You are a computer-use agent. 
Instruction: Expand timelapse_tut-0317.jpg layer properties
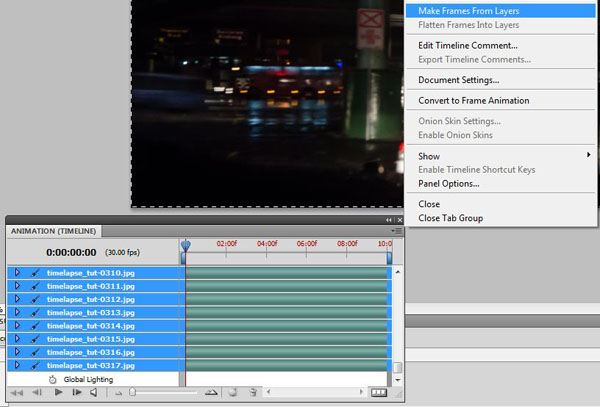tap(17, 365)
